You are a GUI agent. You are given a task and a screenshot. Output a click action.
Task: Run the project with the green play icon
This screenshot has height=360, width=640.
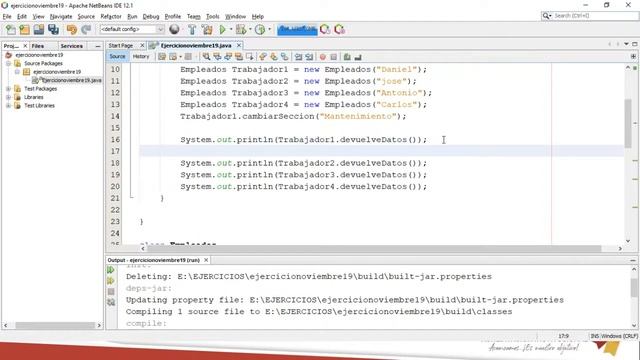click(x=222, y=29)
